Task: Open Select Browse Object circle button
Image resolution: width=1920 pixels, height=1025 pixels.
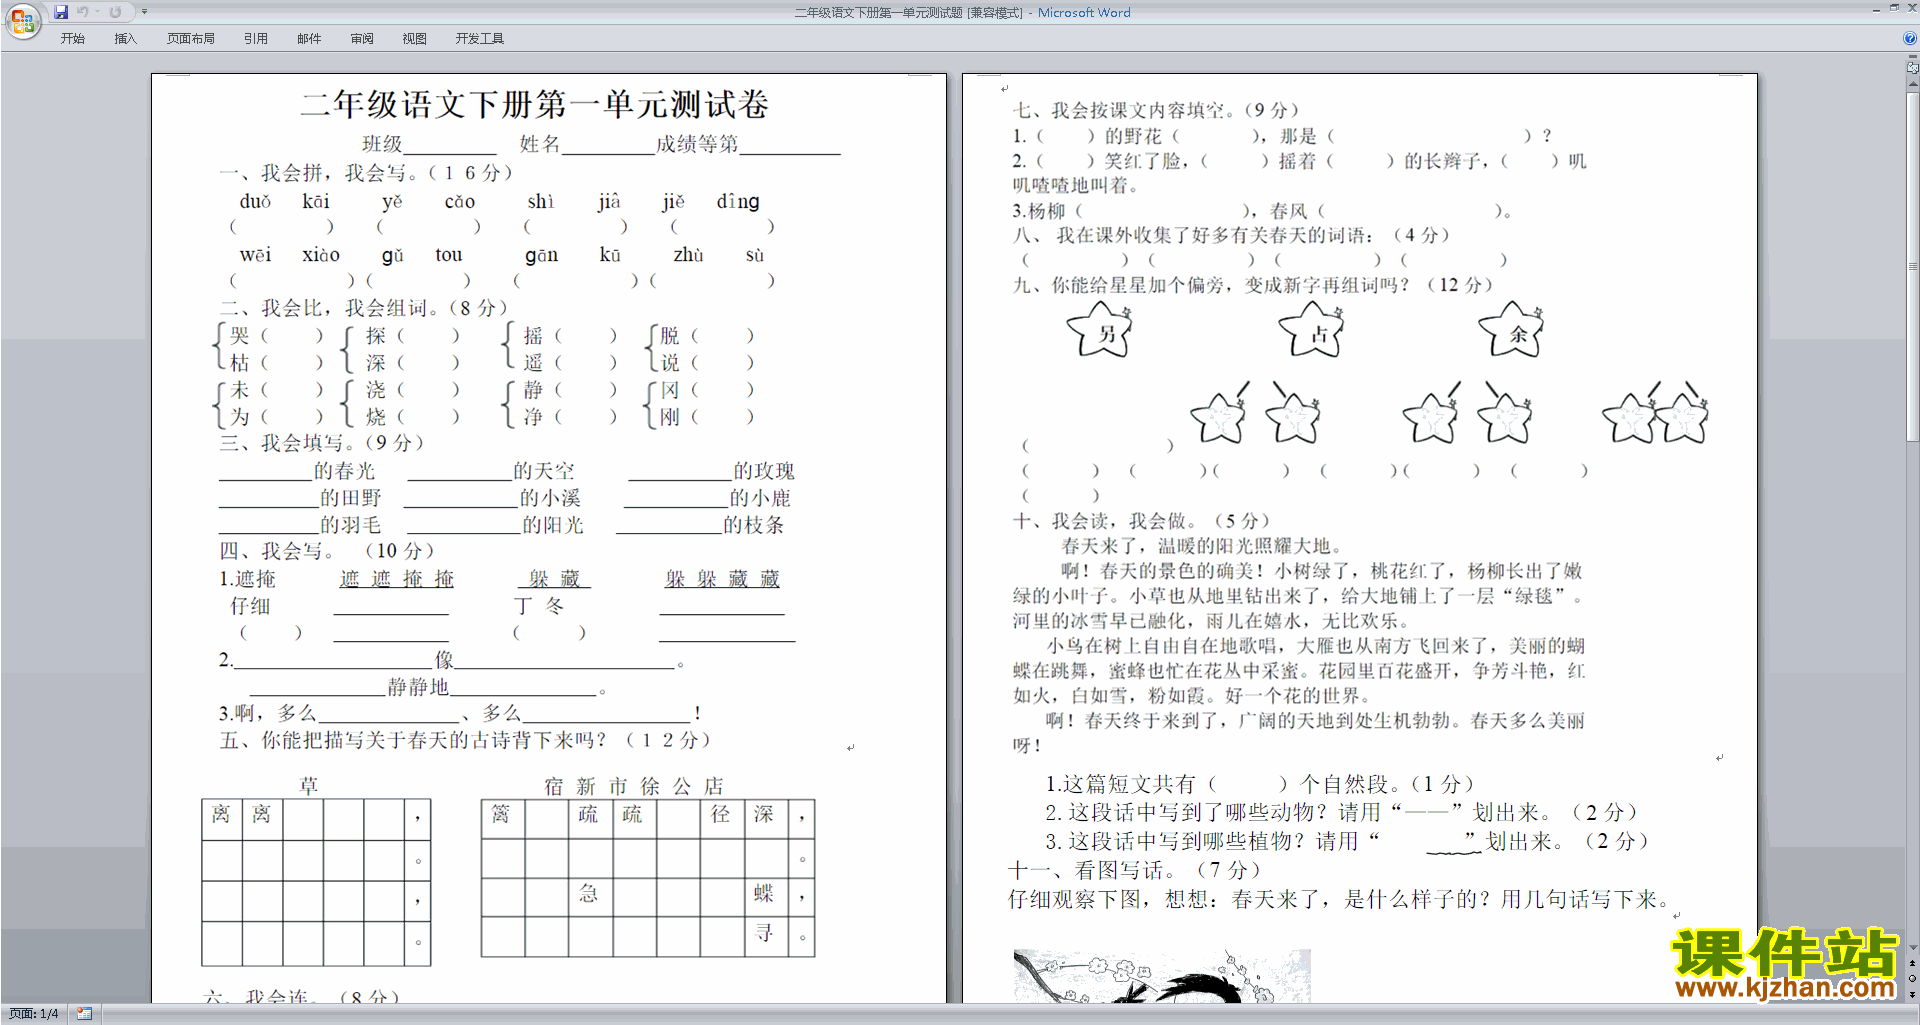Action: click(1912, 978)
